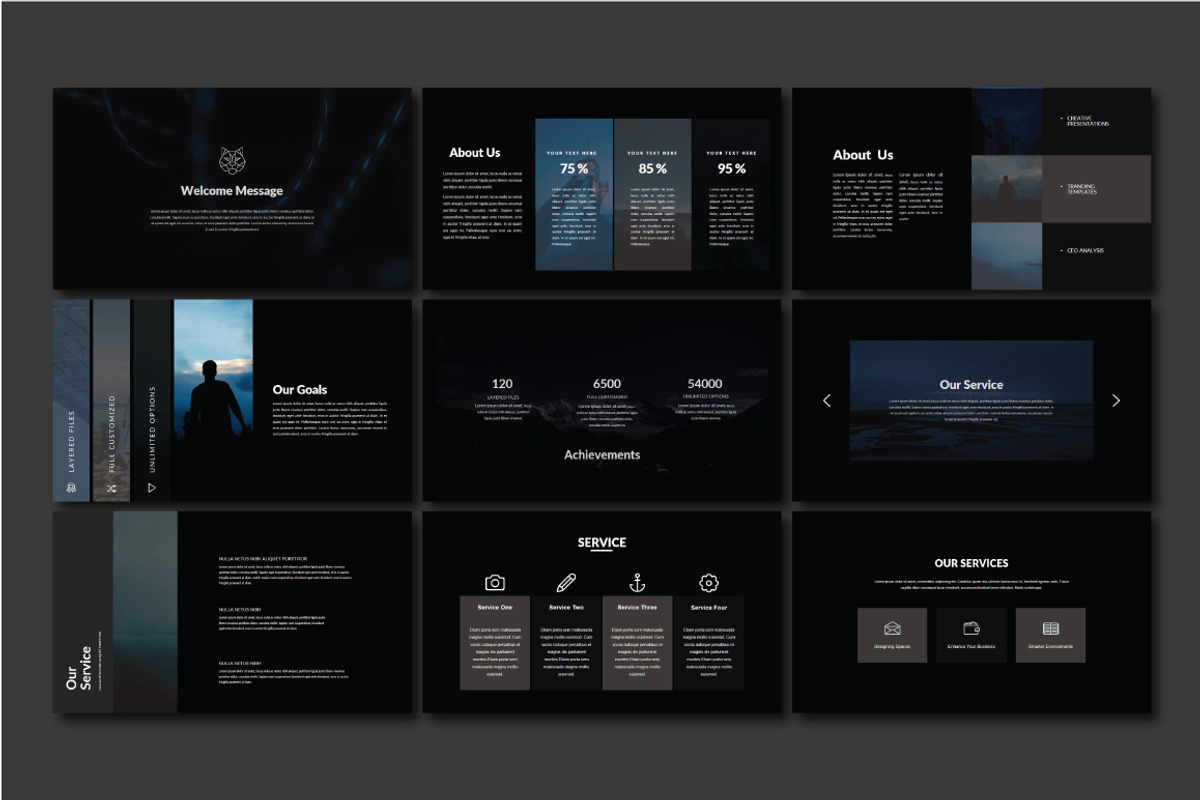The height and width of the screenshot is (800, 1200).
Task: Click the anchor icon above Service Three
Action: pyautogui.click(x=637, y=582)
